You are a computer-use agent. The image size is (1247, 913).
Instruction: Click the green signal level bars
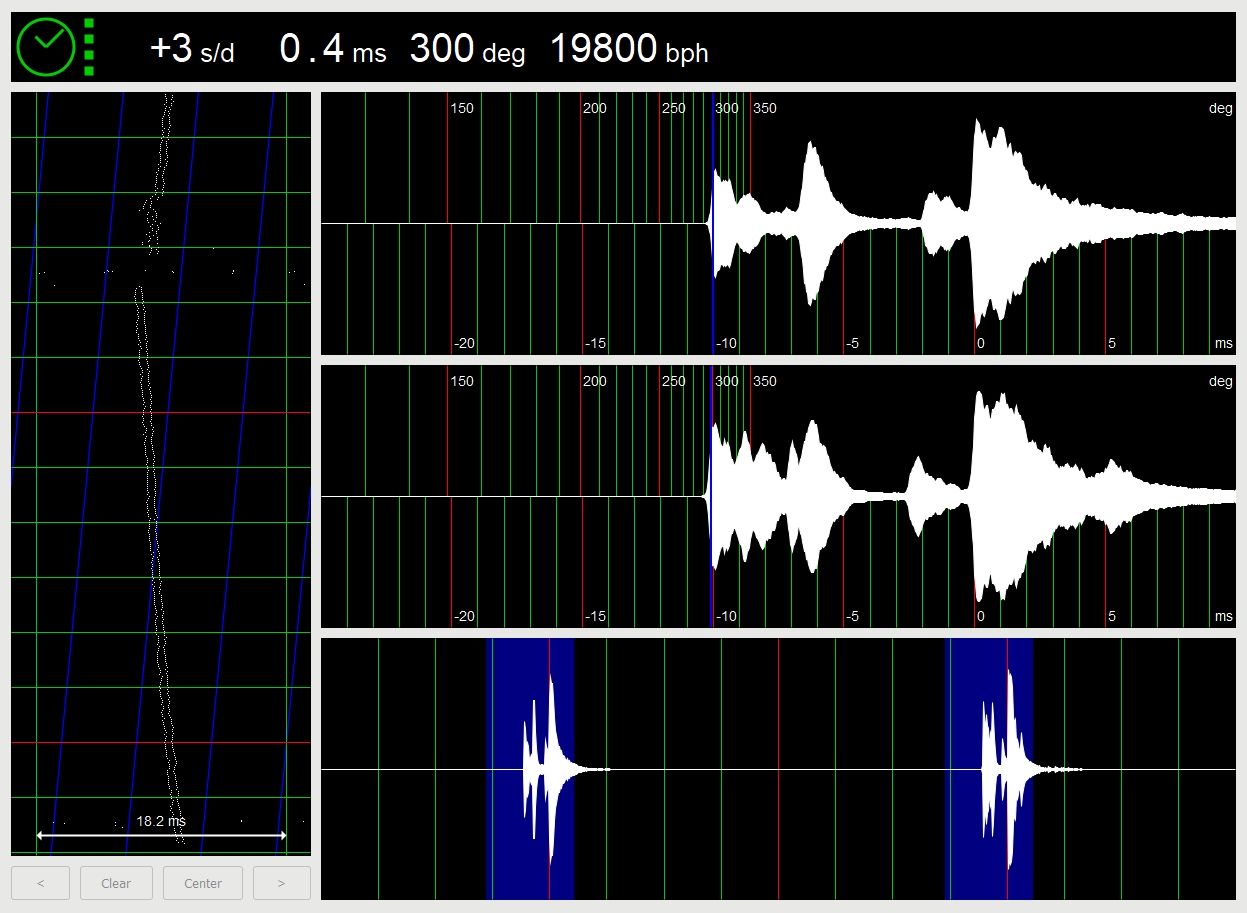point(89,46)
